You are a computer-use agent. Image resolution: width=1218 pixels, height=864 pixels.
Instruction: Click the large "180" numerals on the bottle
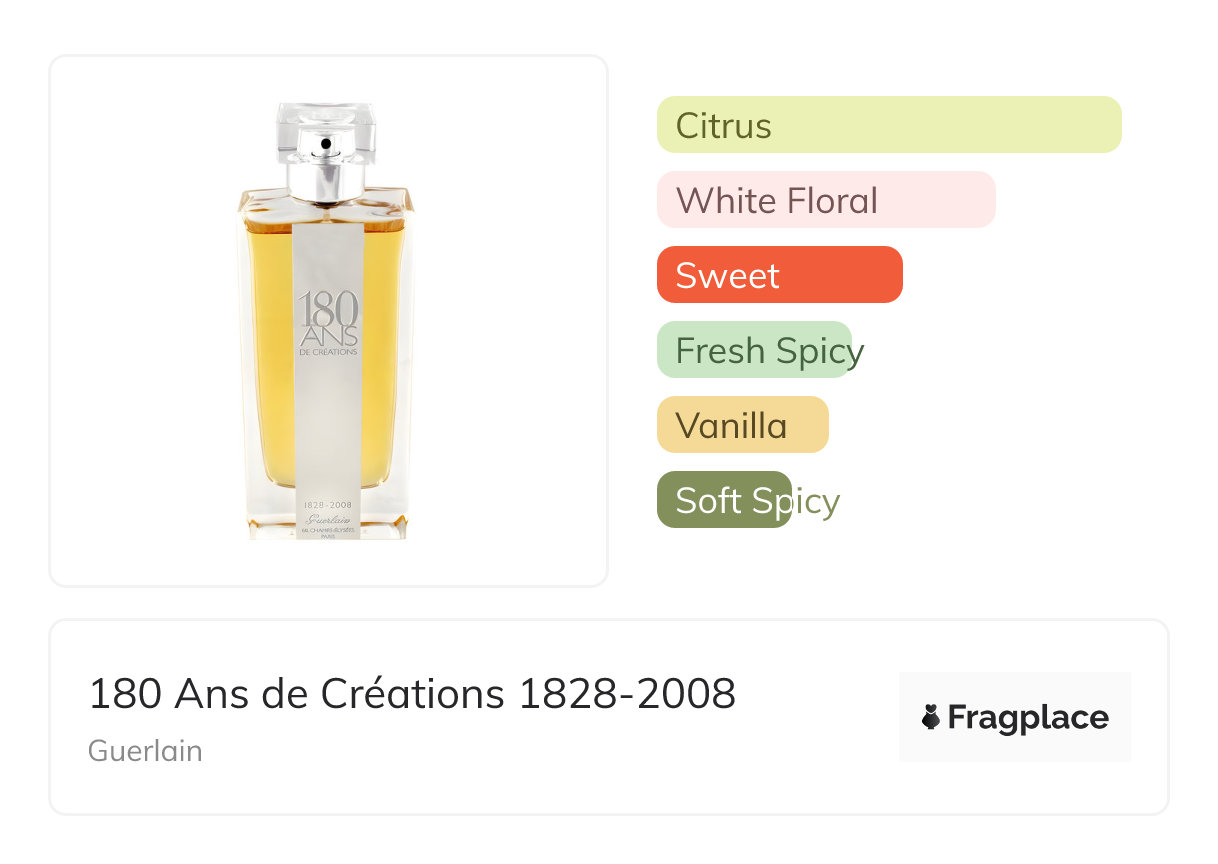328,307
